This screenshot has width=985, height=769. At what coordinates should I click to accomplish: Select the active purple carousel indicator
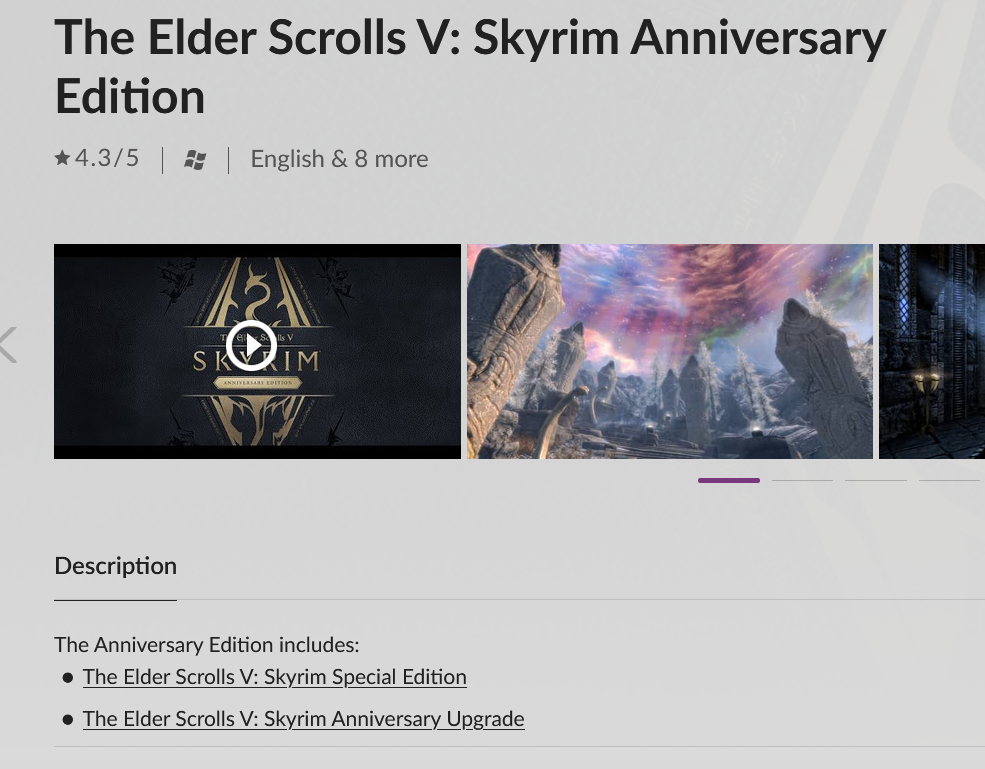pyautogui.click(x=728, y=480)
